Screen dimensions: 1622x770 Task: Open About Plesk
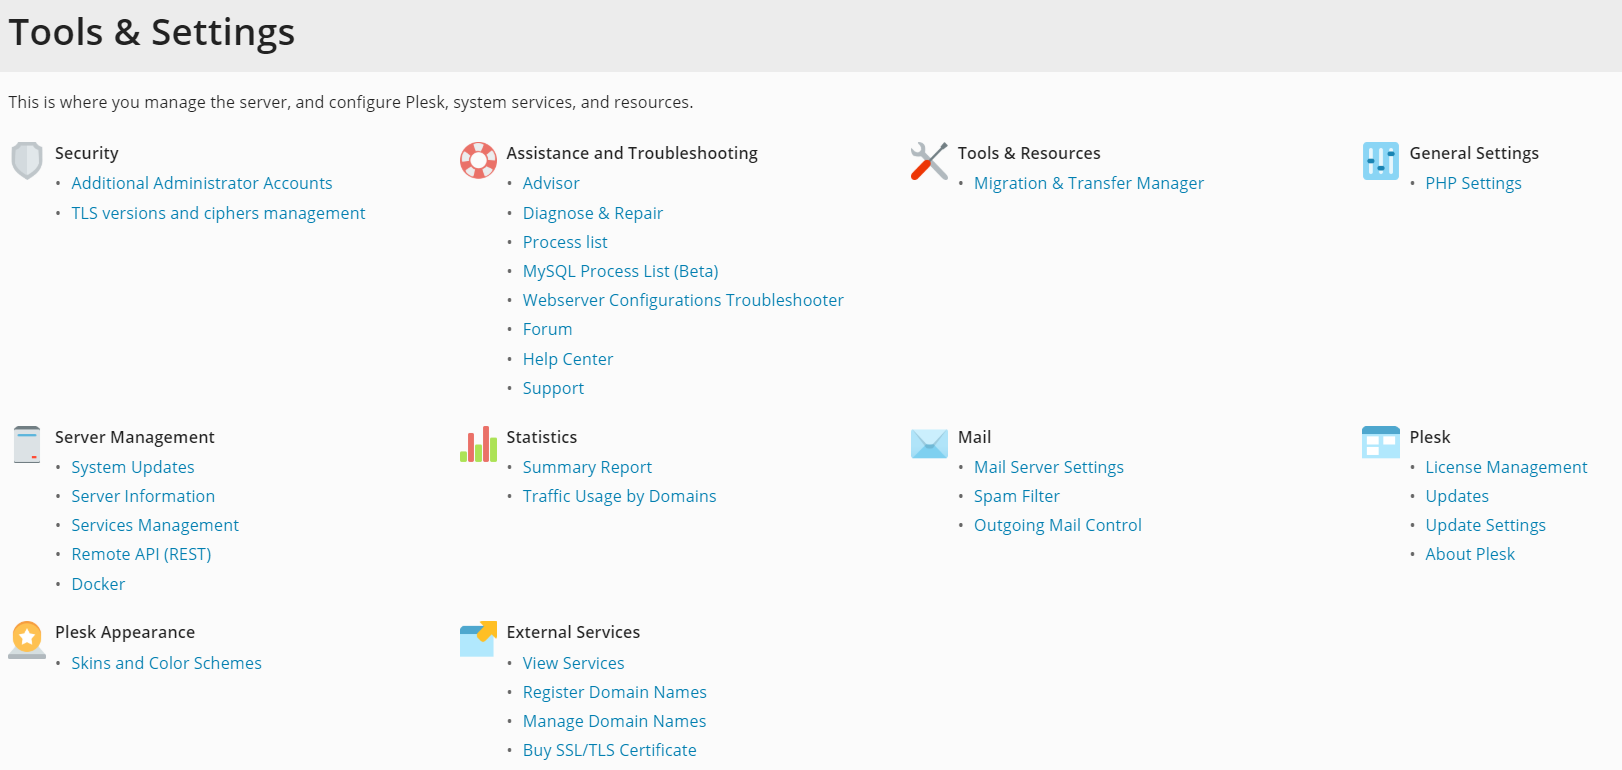coord(1470,554)
